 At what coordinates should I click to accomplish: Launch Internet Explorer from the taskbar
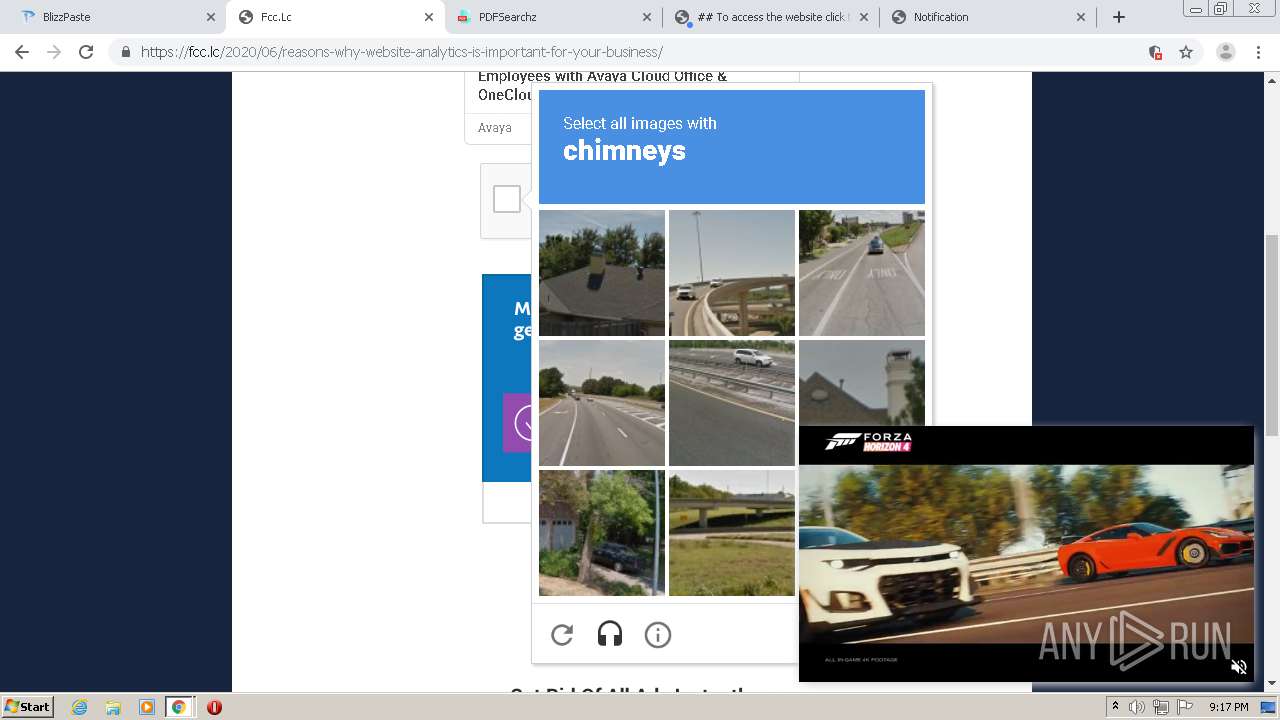tap(79, 707)
